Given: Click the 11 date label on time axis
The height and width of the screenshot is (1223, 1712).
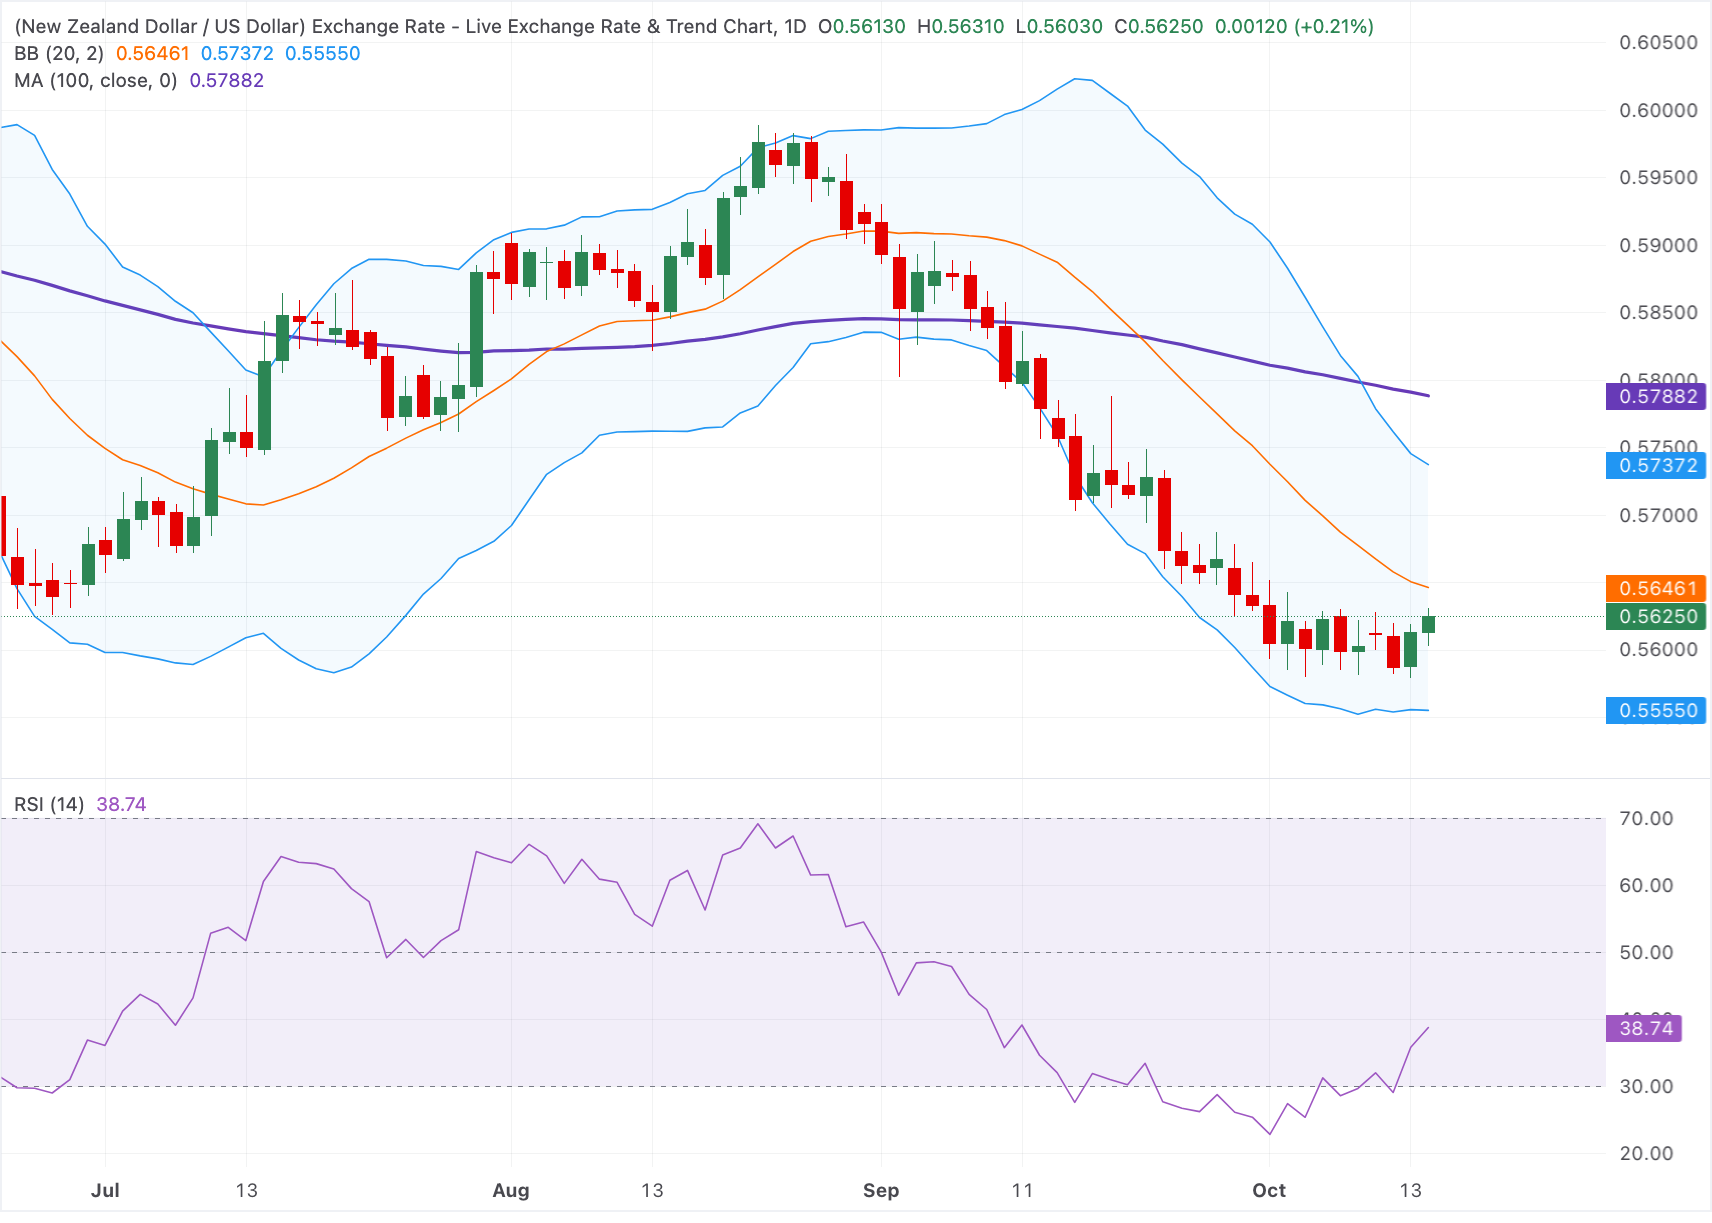Looking at the screenshot, I should [1022, 1190].
